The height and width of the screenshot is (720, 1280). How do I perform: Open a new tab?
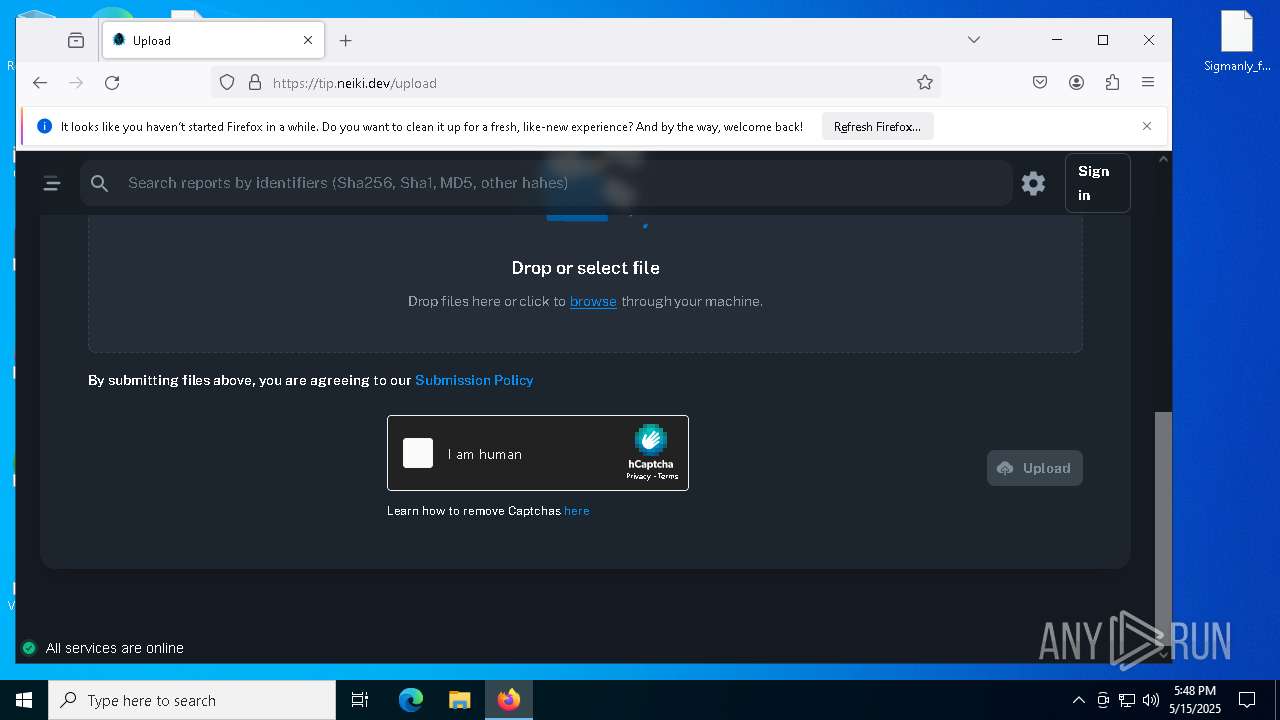point(346,40)
